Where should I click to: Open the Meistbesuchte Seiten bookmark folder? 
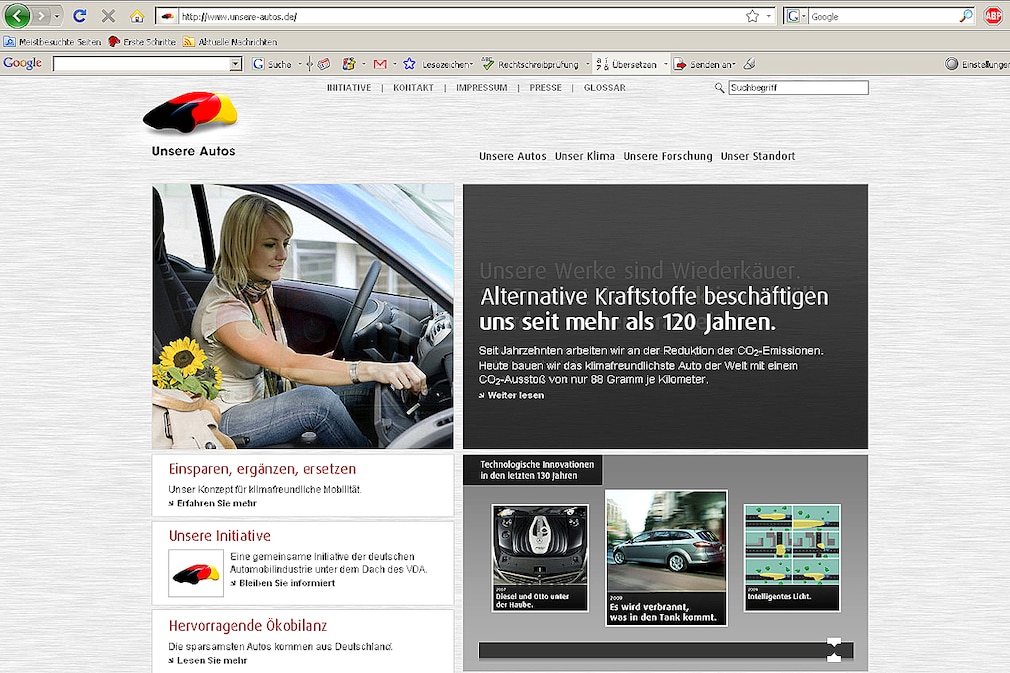tap(53, 42)
